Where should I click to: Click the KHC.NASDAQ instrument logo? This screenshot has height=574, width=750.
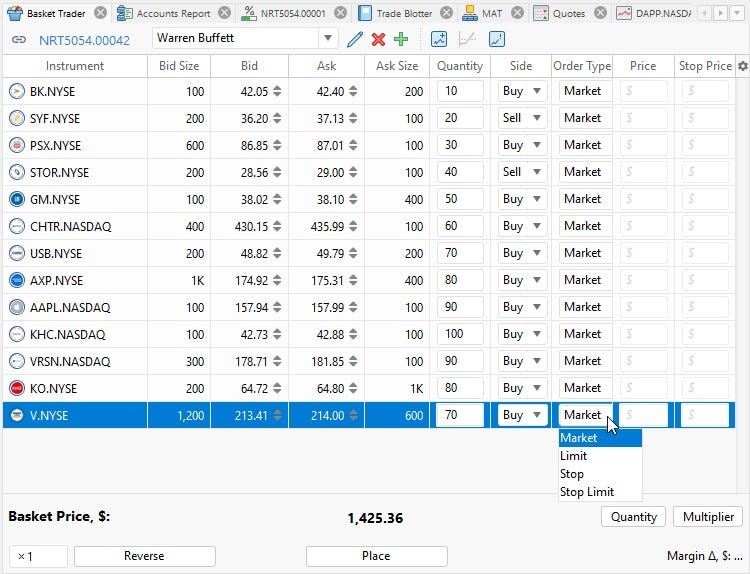(17, 334)
